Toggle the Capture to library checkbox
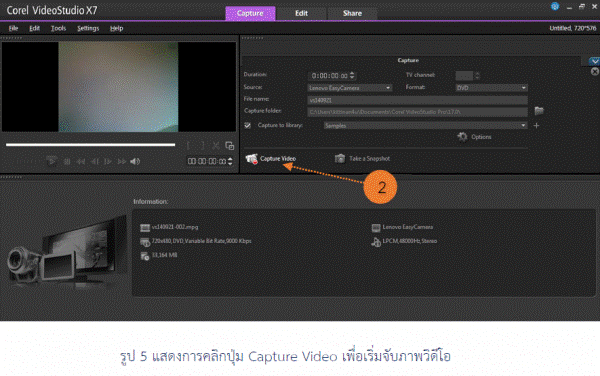This screenshot has height=376, width=600. click(248, 125)
